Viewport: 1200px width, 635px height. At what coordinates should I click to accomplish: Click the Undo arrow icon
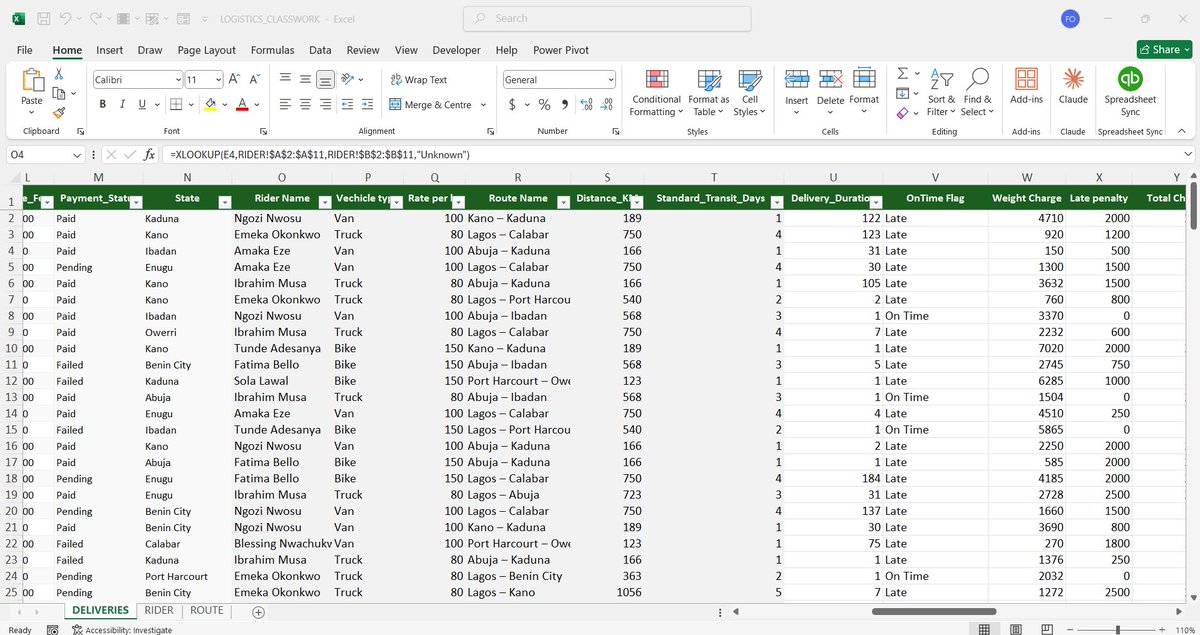click(x=66, y=19)
